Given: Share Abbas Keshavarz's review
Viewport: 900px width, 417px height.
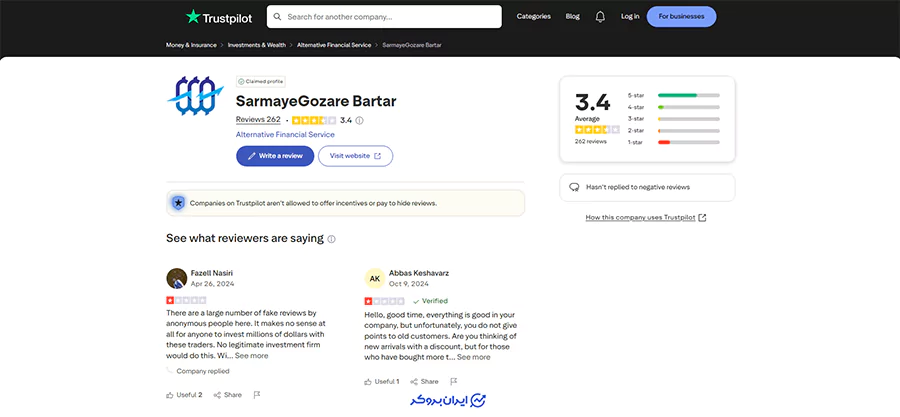Looking at the screenshot, I should click(424, 381).
